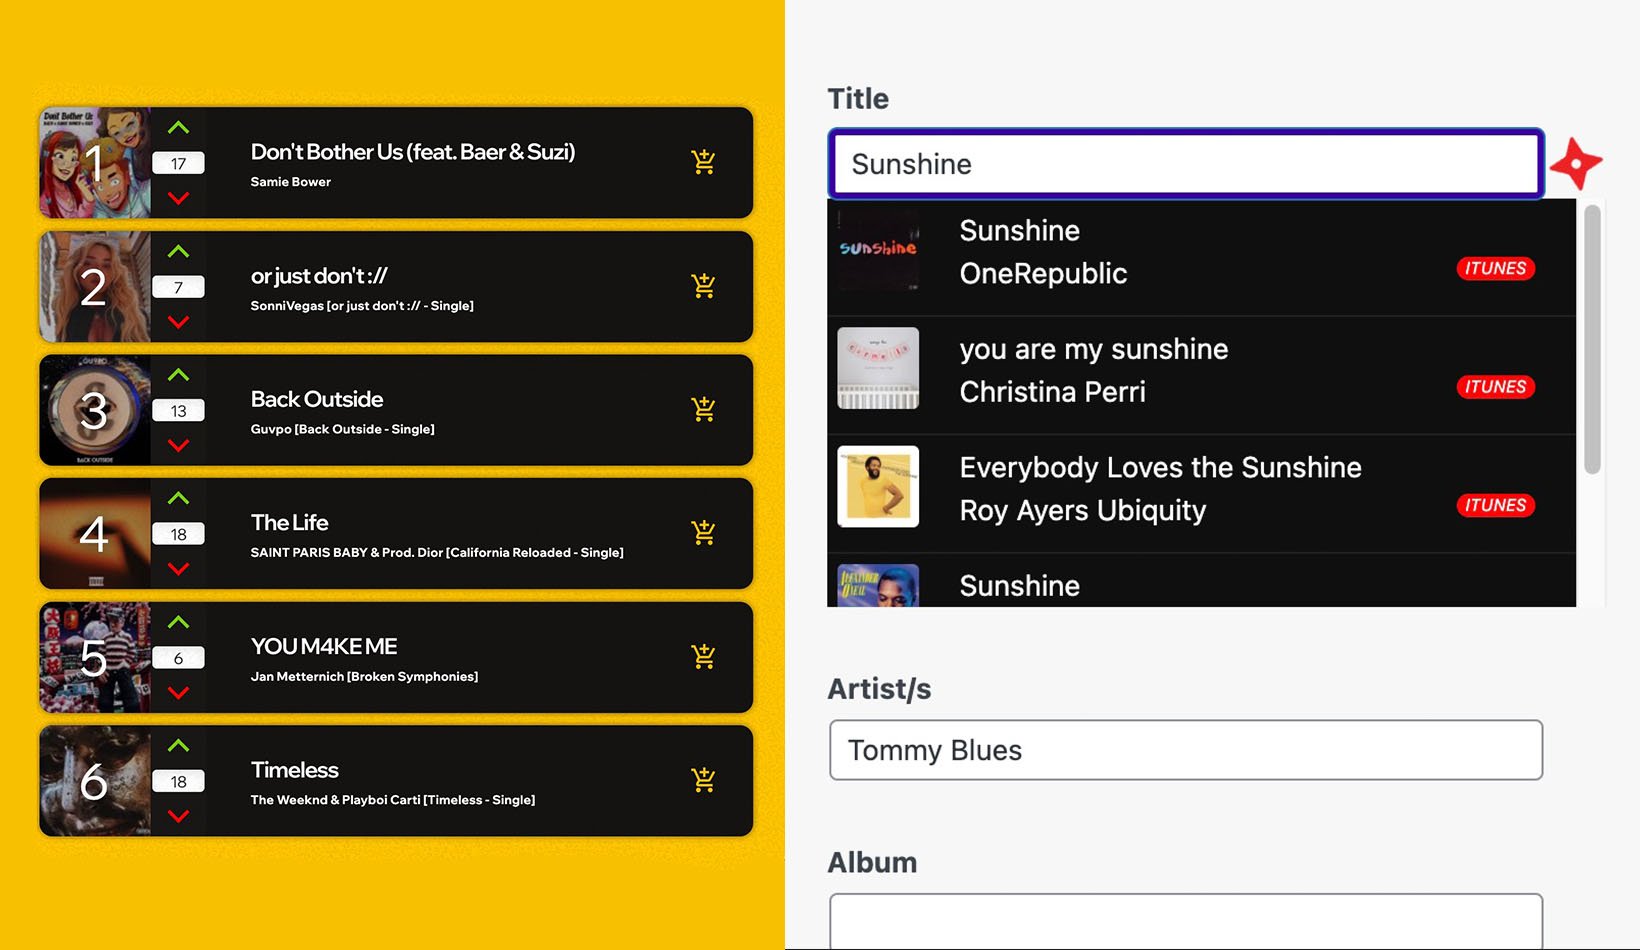Click cart icon for The Life

(x=703, y=533)
